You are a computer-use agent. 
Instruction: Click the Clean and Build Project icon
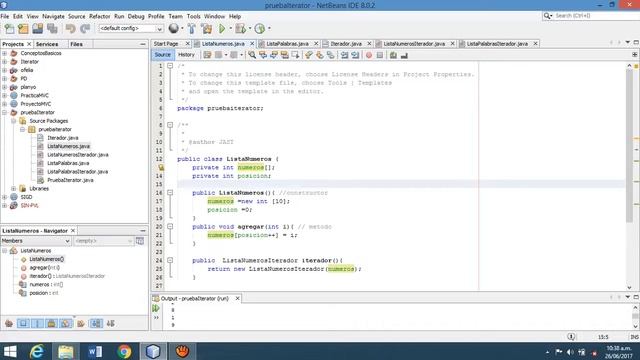pyautogui.click(x=207, y=29)
